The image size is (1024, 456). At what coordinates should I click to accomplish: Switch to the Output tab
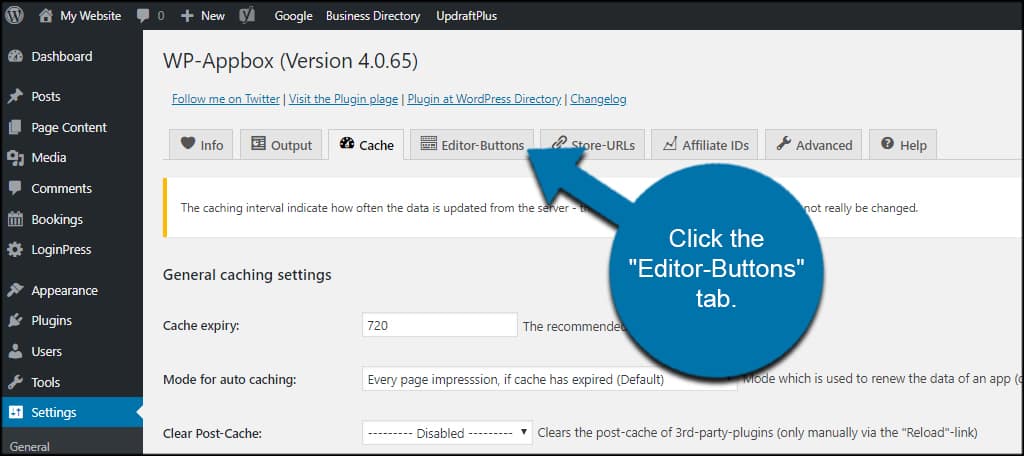pos(281,144)
